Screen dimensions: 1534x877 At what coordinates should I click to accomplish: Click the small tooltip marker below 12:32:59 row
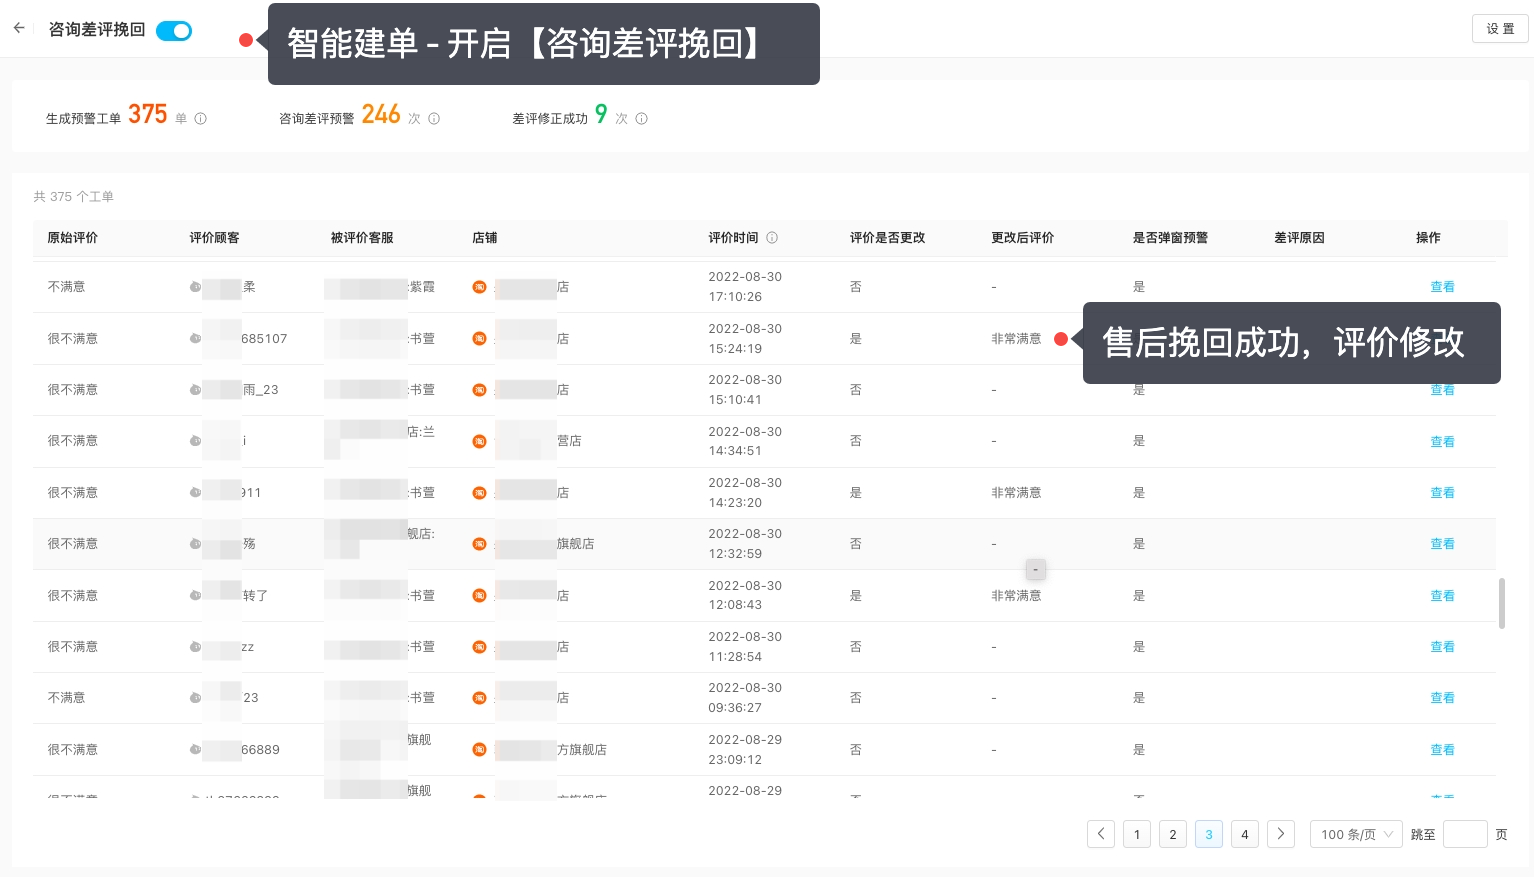[1036, 569]
